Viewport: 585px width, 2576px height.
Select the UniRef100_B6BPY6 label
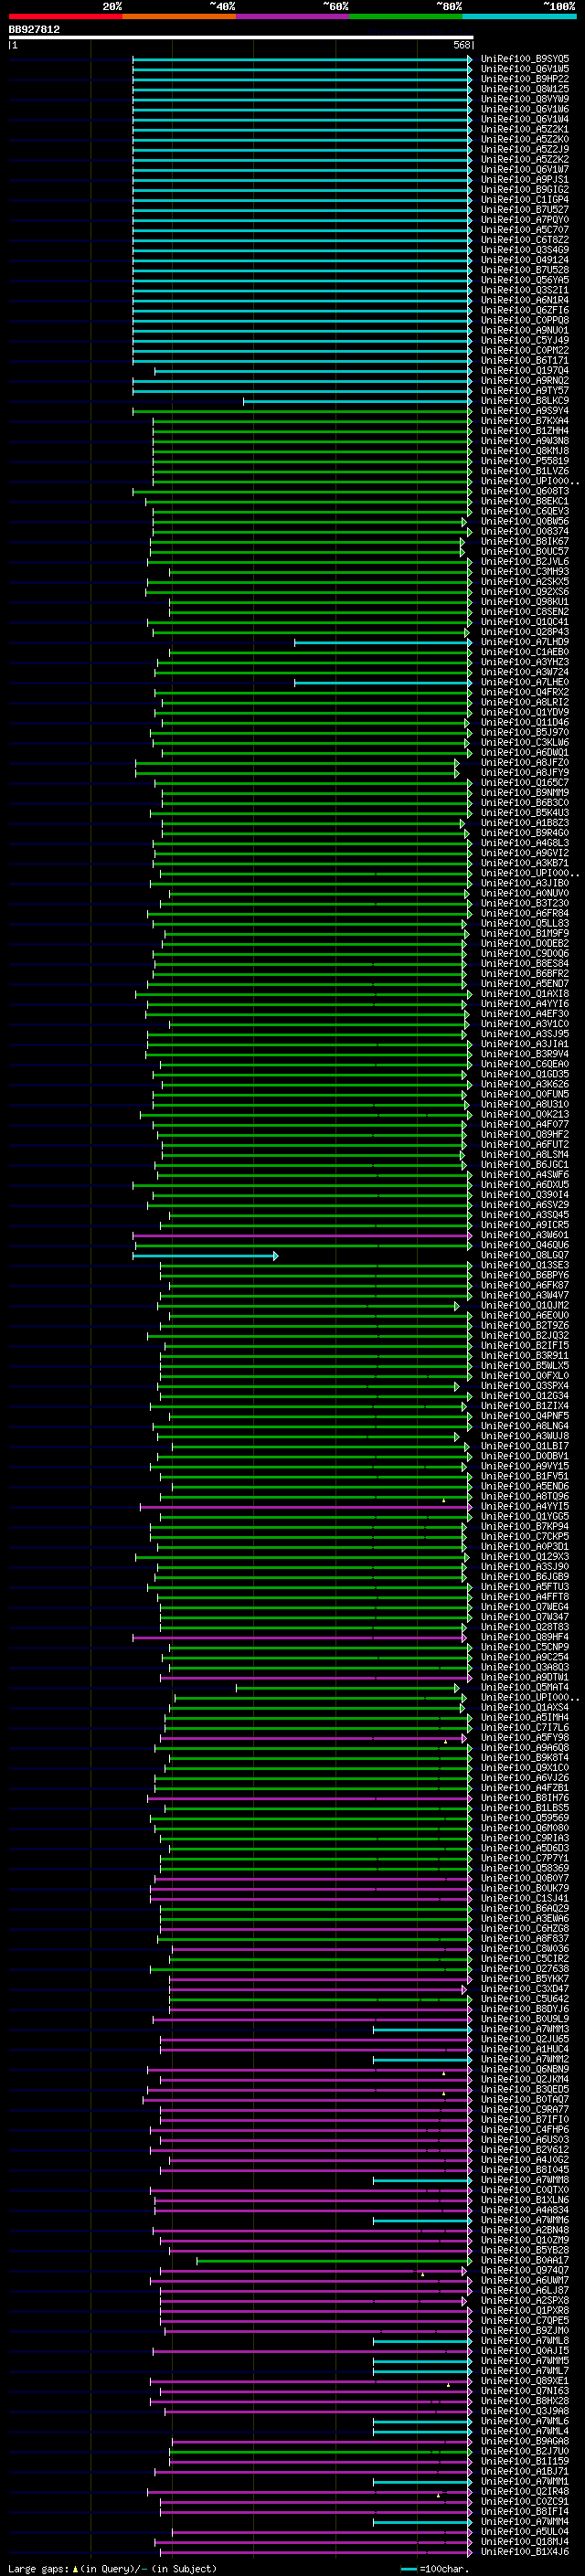[x=525, y=1275]
